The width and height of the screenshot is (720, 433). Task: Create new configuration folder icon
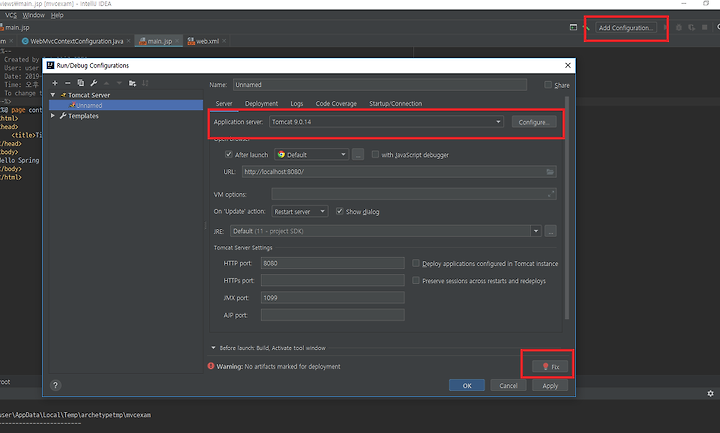tap(132, 83)
